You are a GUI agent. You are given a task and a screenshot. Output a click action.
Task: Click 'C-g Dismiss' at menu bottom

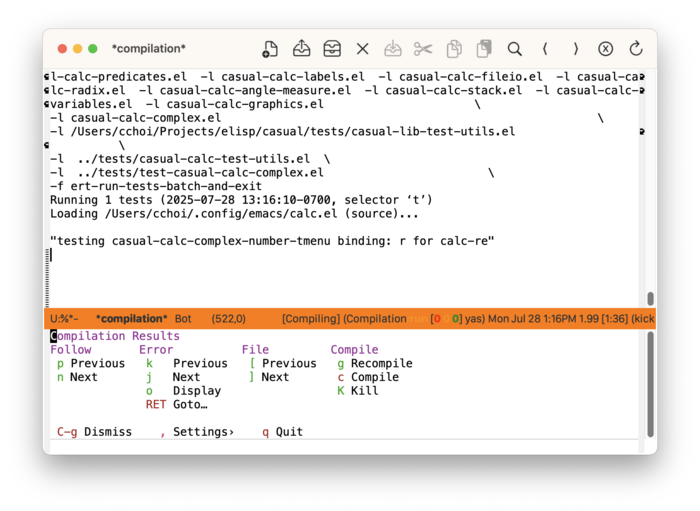tap(94, 432)
